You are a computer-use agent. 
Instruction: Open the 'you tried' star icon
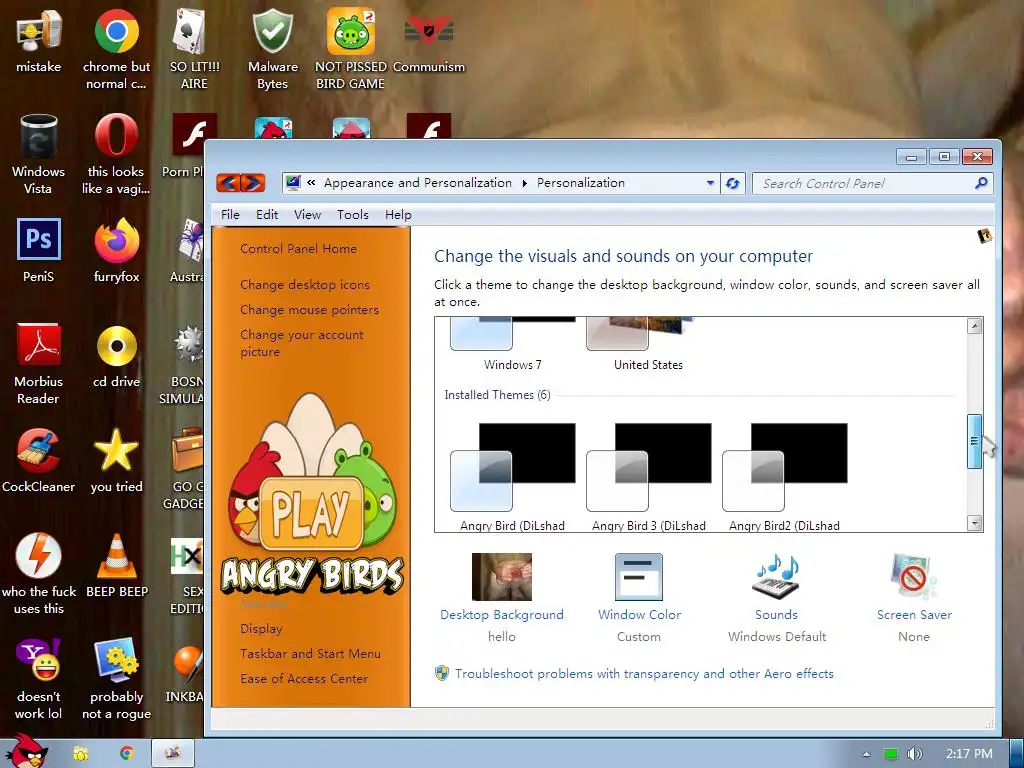[x=116, y=461]
